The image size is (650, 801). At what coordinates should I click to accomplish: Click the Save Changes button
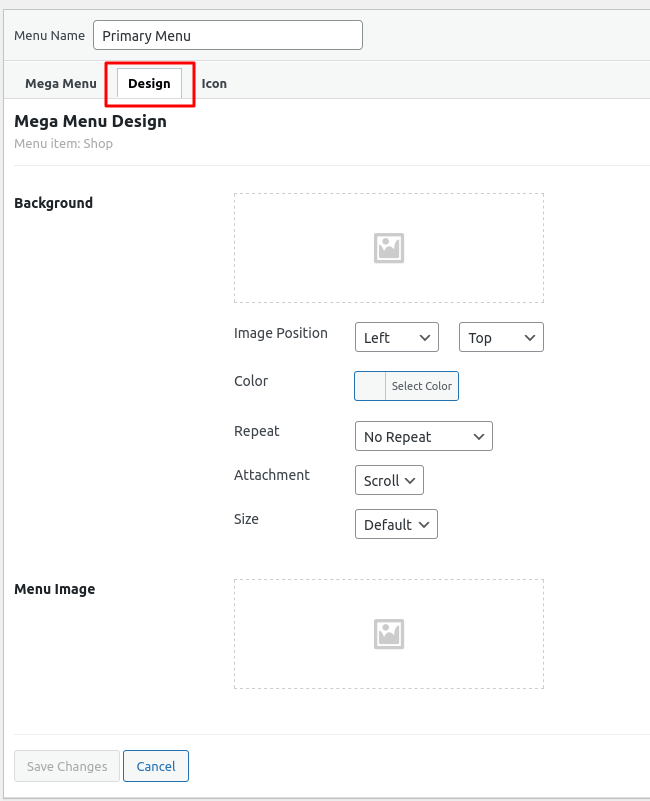(67, 766)
